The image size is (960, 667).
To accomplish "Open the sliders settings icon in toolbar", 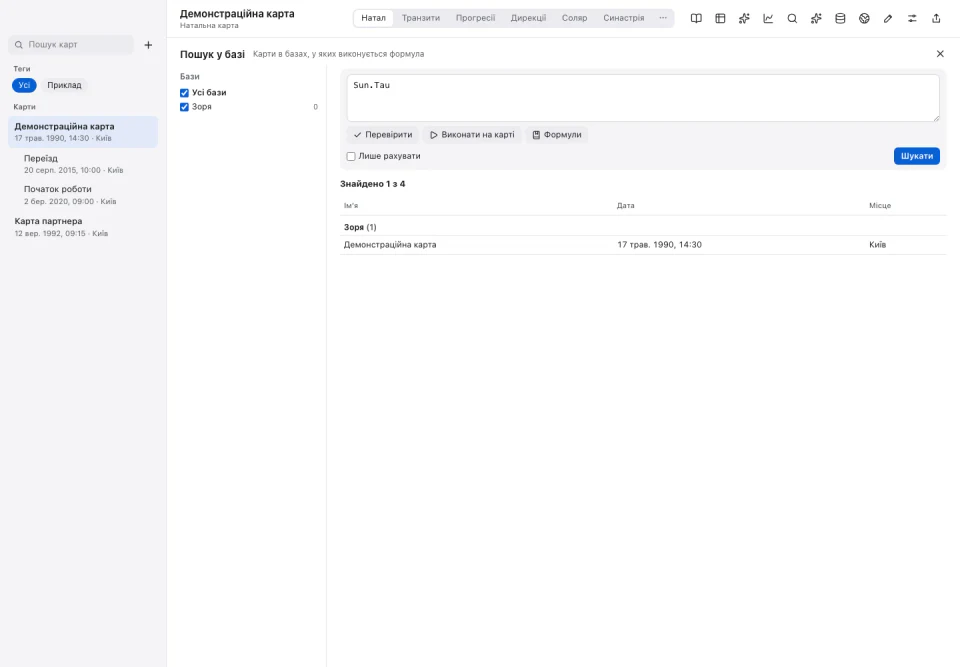I will click(x=912, y=18).
